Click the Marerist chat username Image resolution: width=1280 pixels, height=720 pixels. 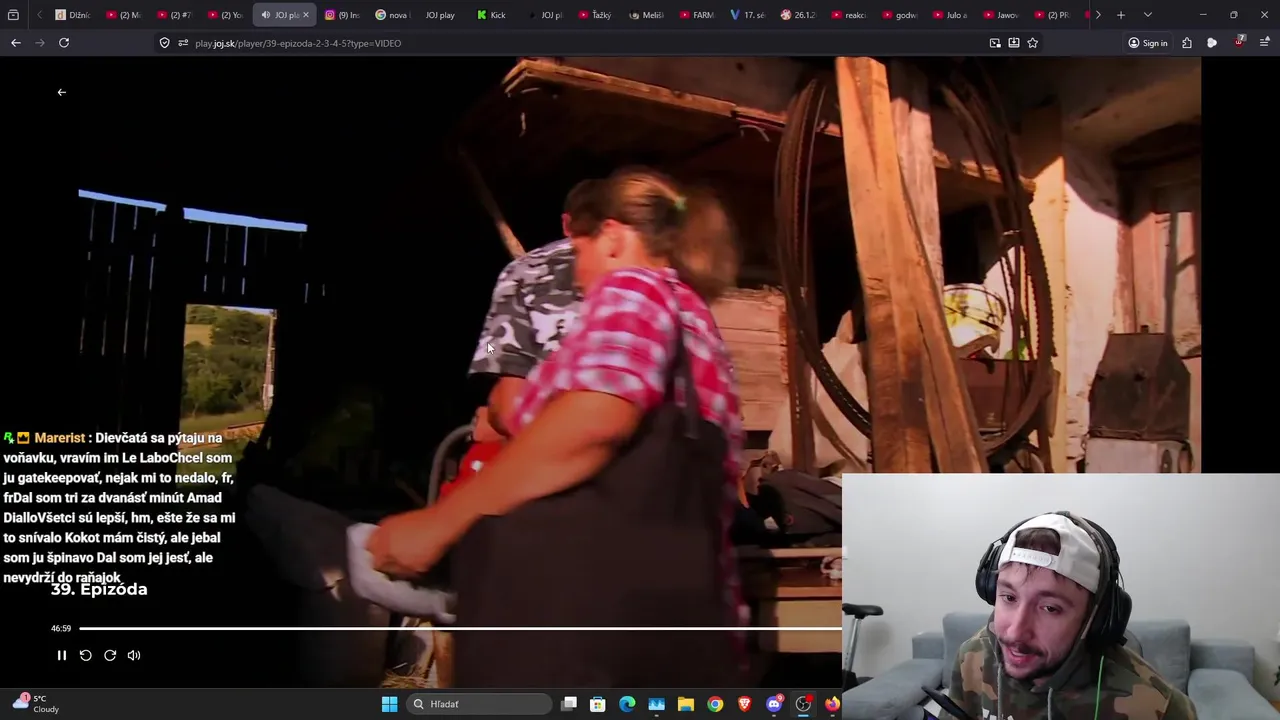click(x=59, y=438)
